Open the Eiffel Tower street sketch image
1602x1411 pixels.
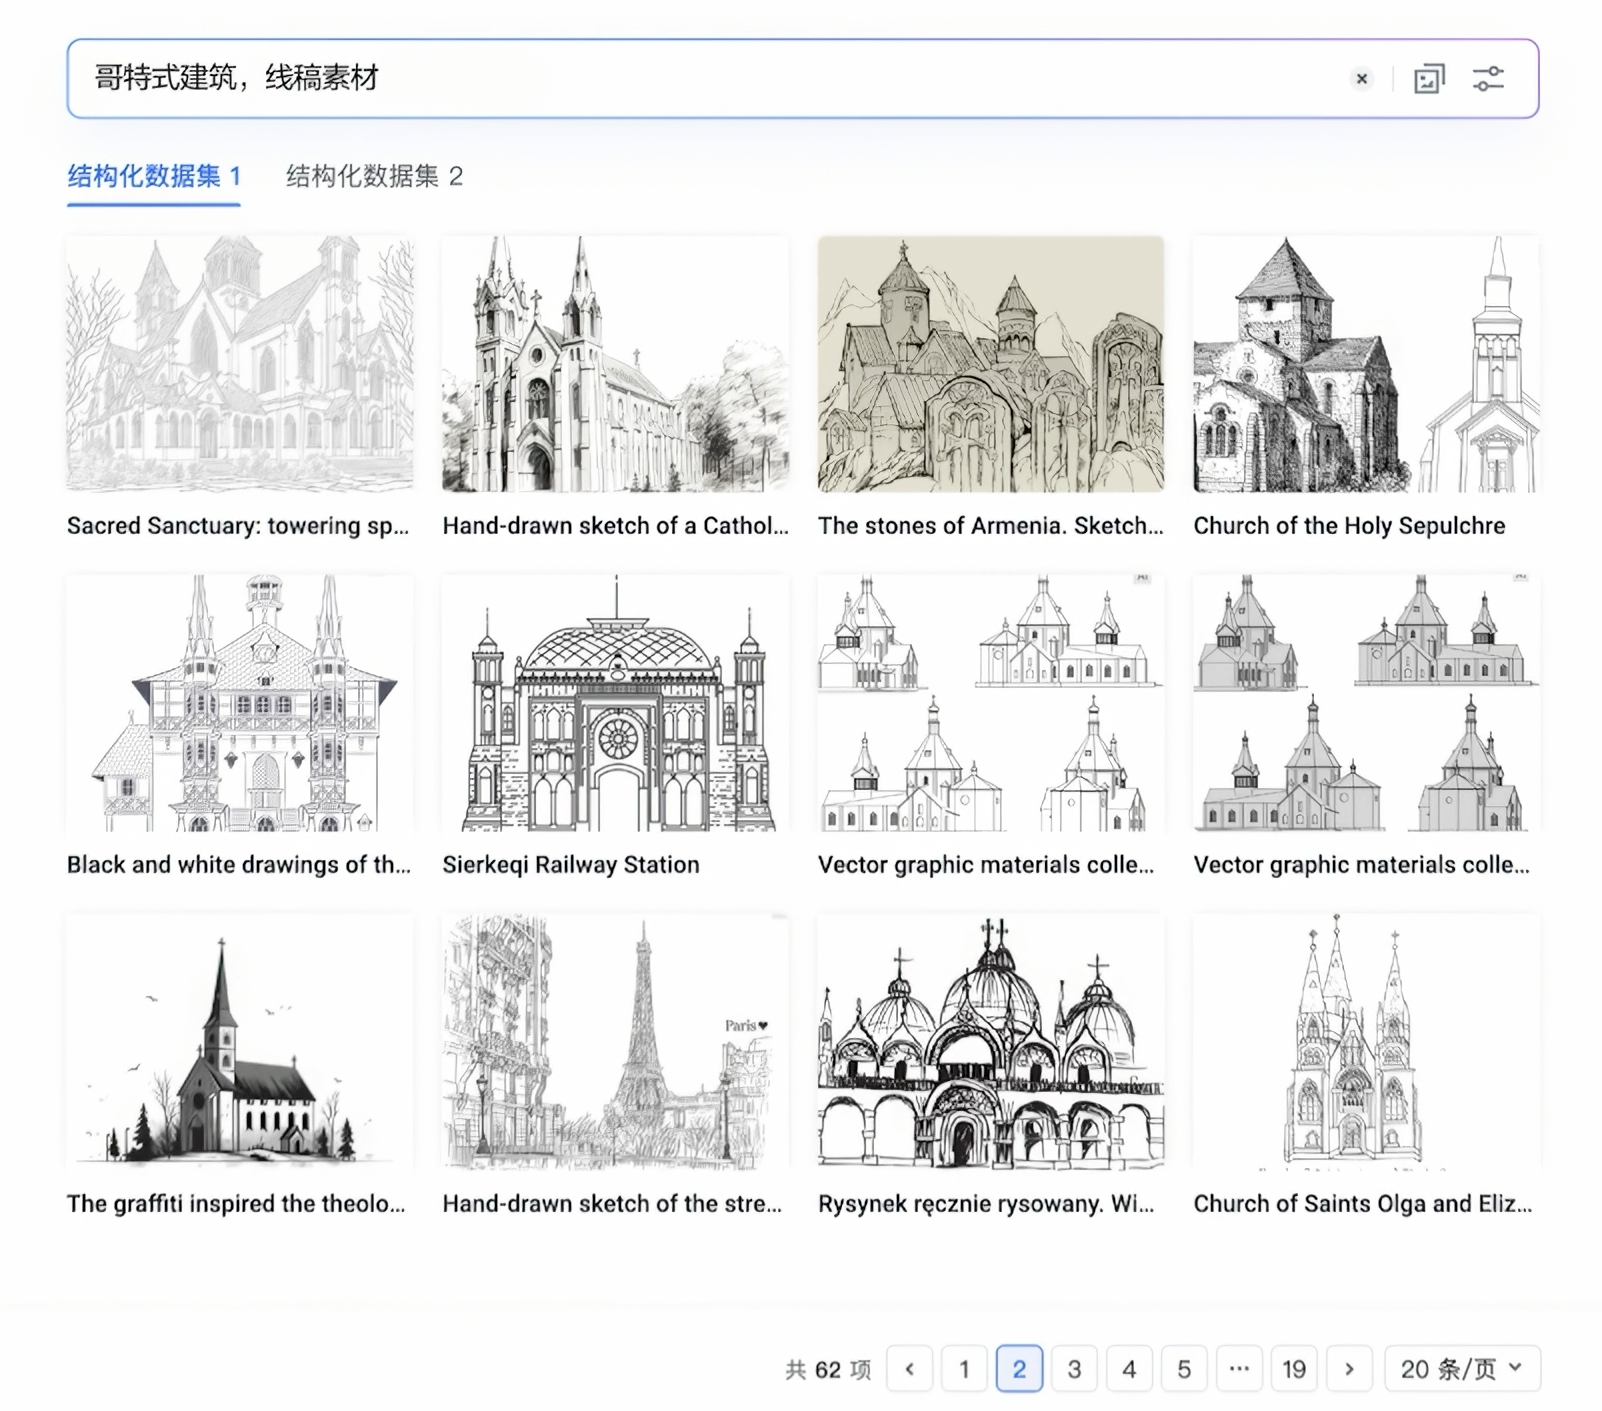coord(615,1041)
